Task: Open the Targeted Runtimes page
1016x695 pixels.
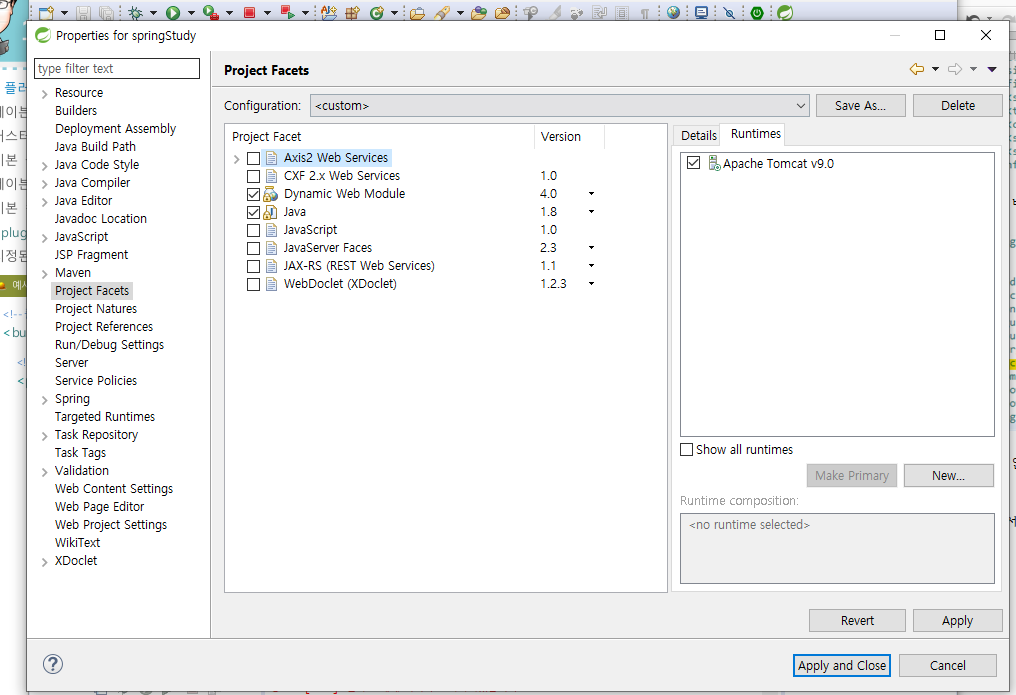Action: [x=105, y=416]
